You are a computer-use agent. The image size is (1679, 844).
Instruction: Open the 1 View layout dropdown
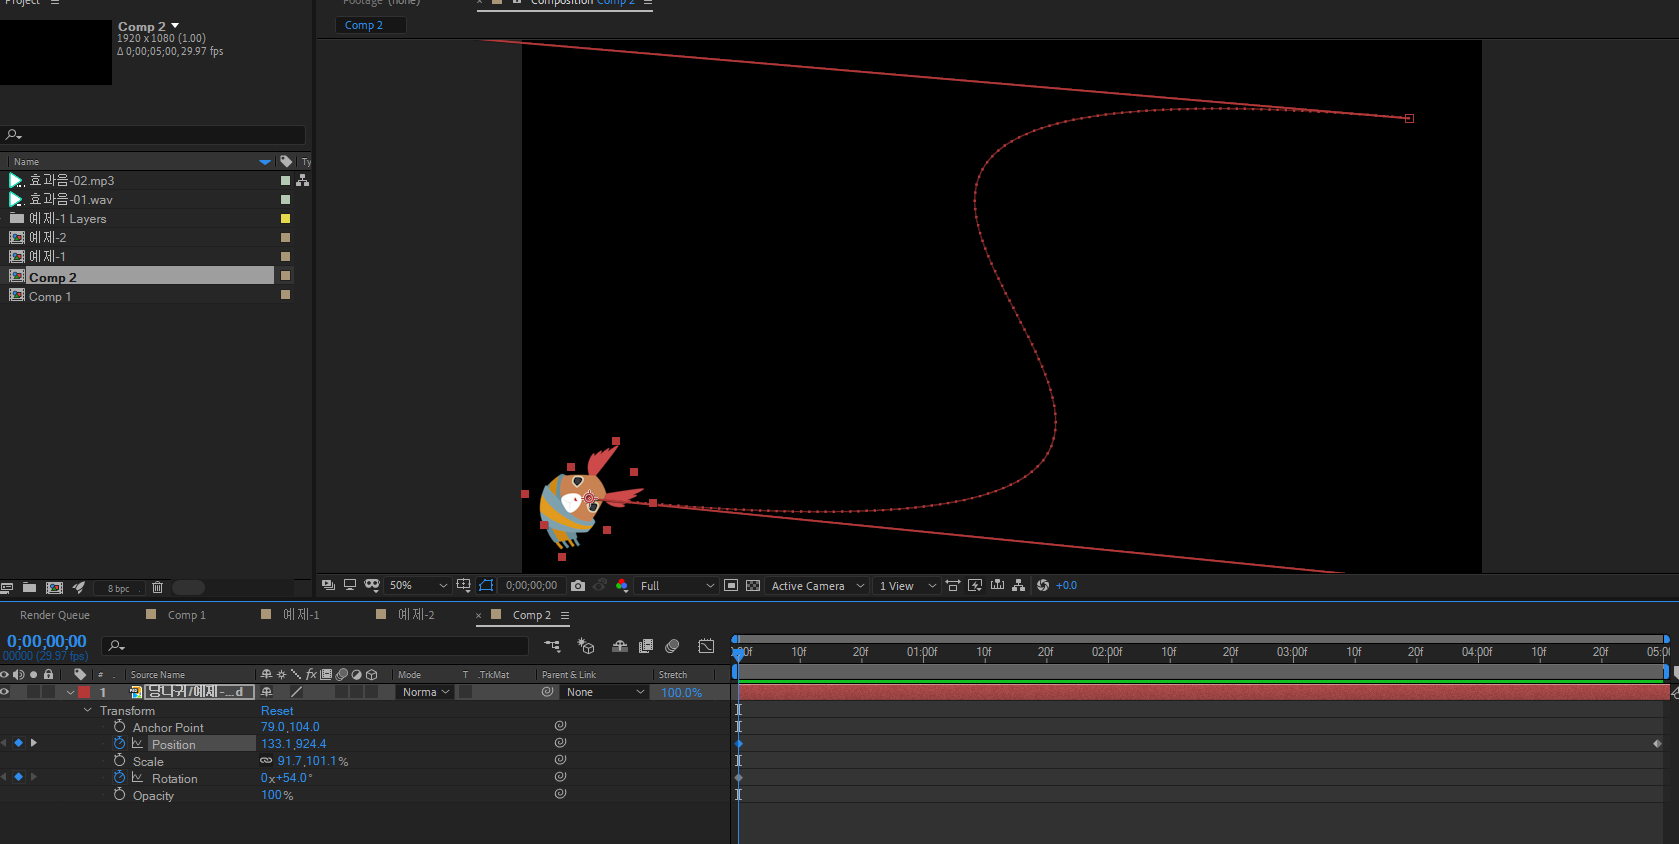(907, 586)
